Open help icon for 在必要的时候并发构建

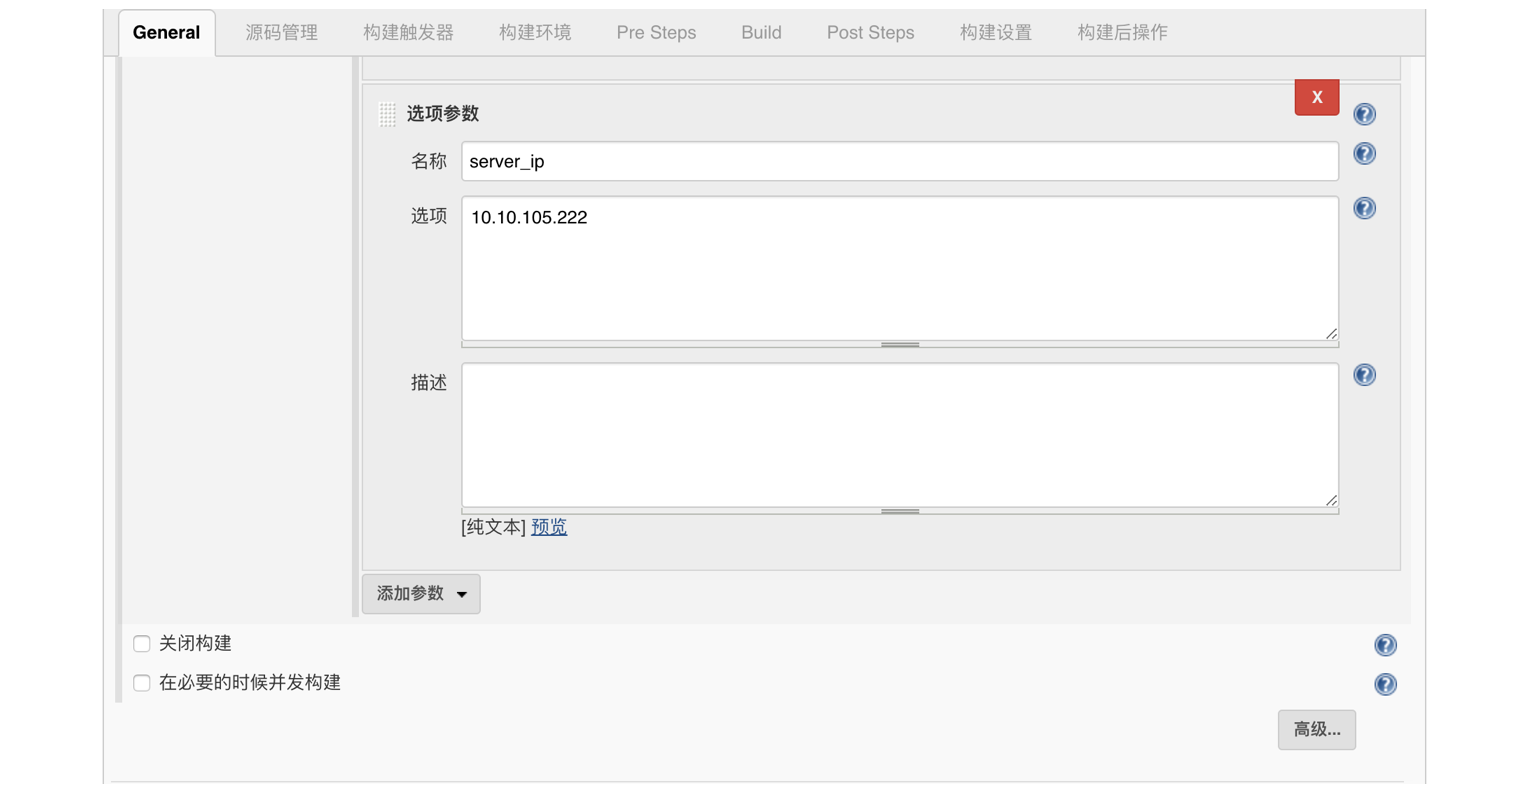pos(1385,684)
